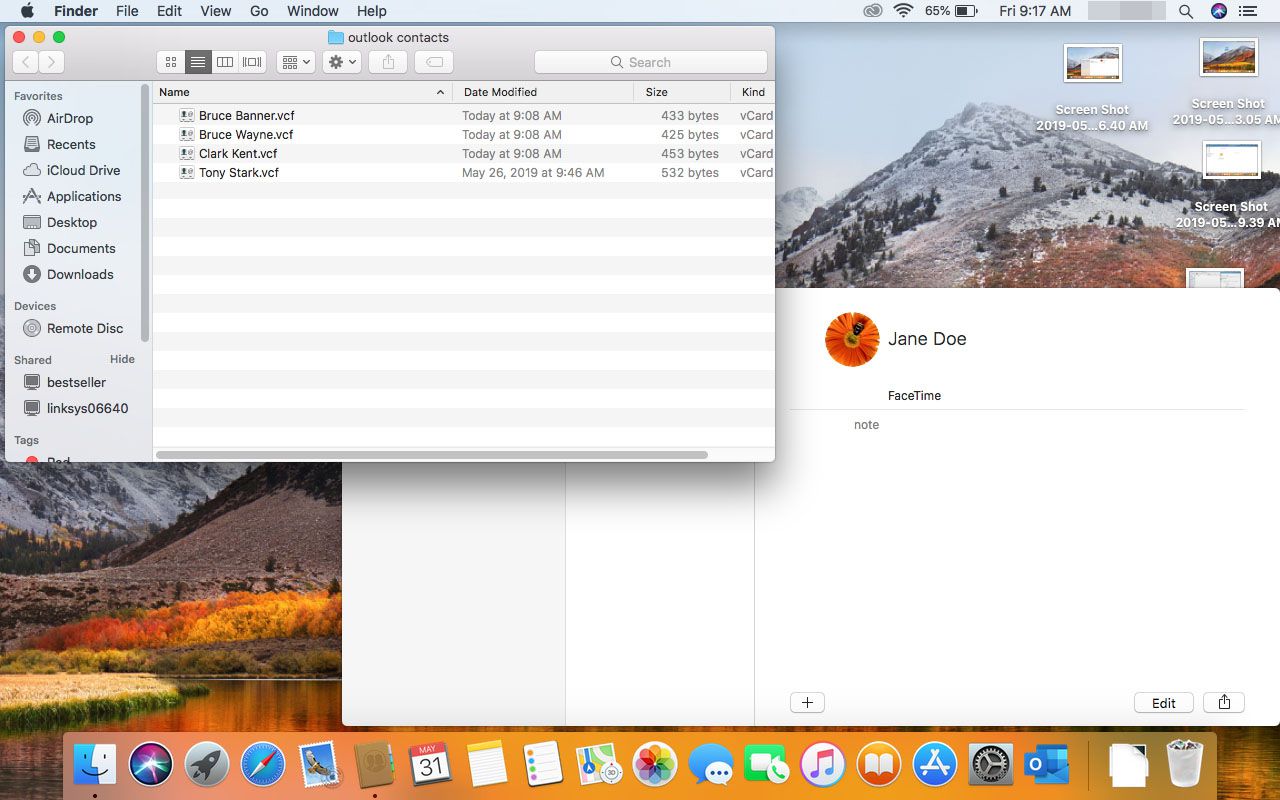Switch Finder to icon view
Viewport: 1280px width, 800px height.
(171, 62)
